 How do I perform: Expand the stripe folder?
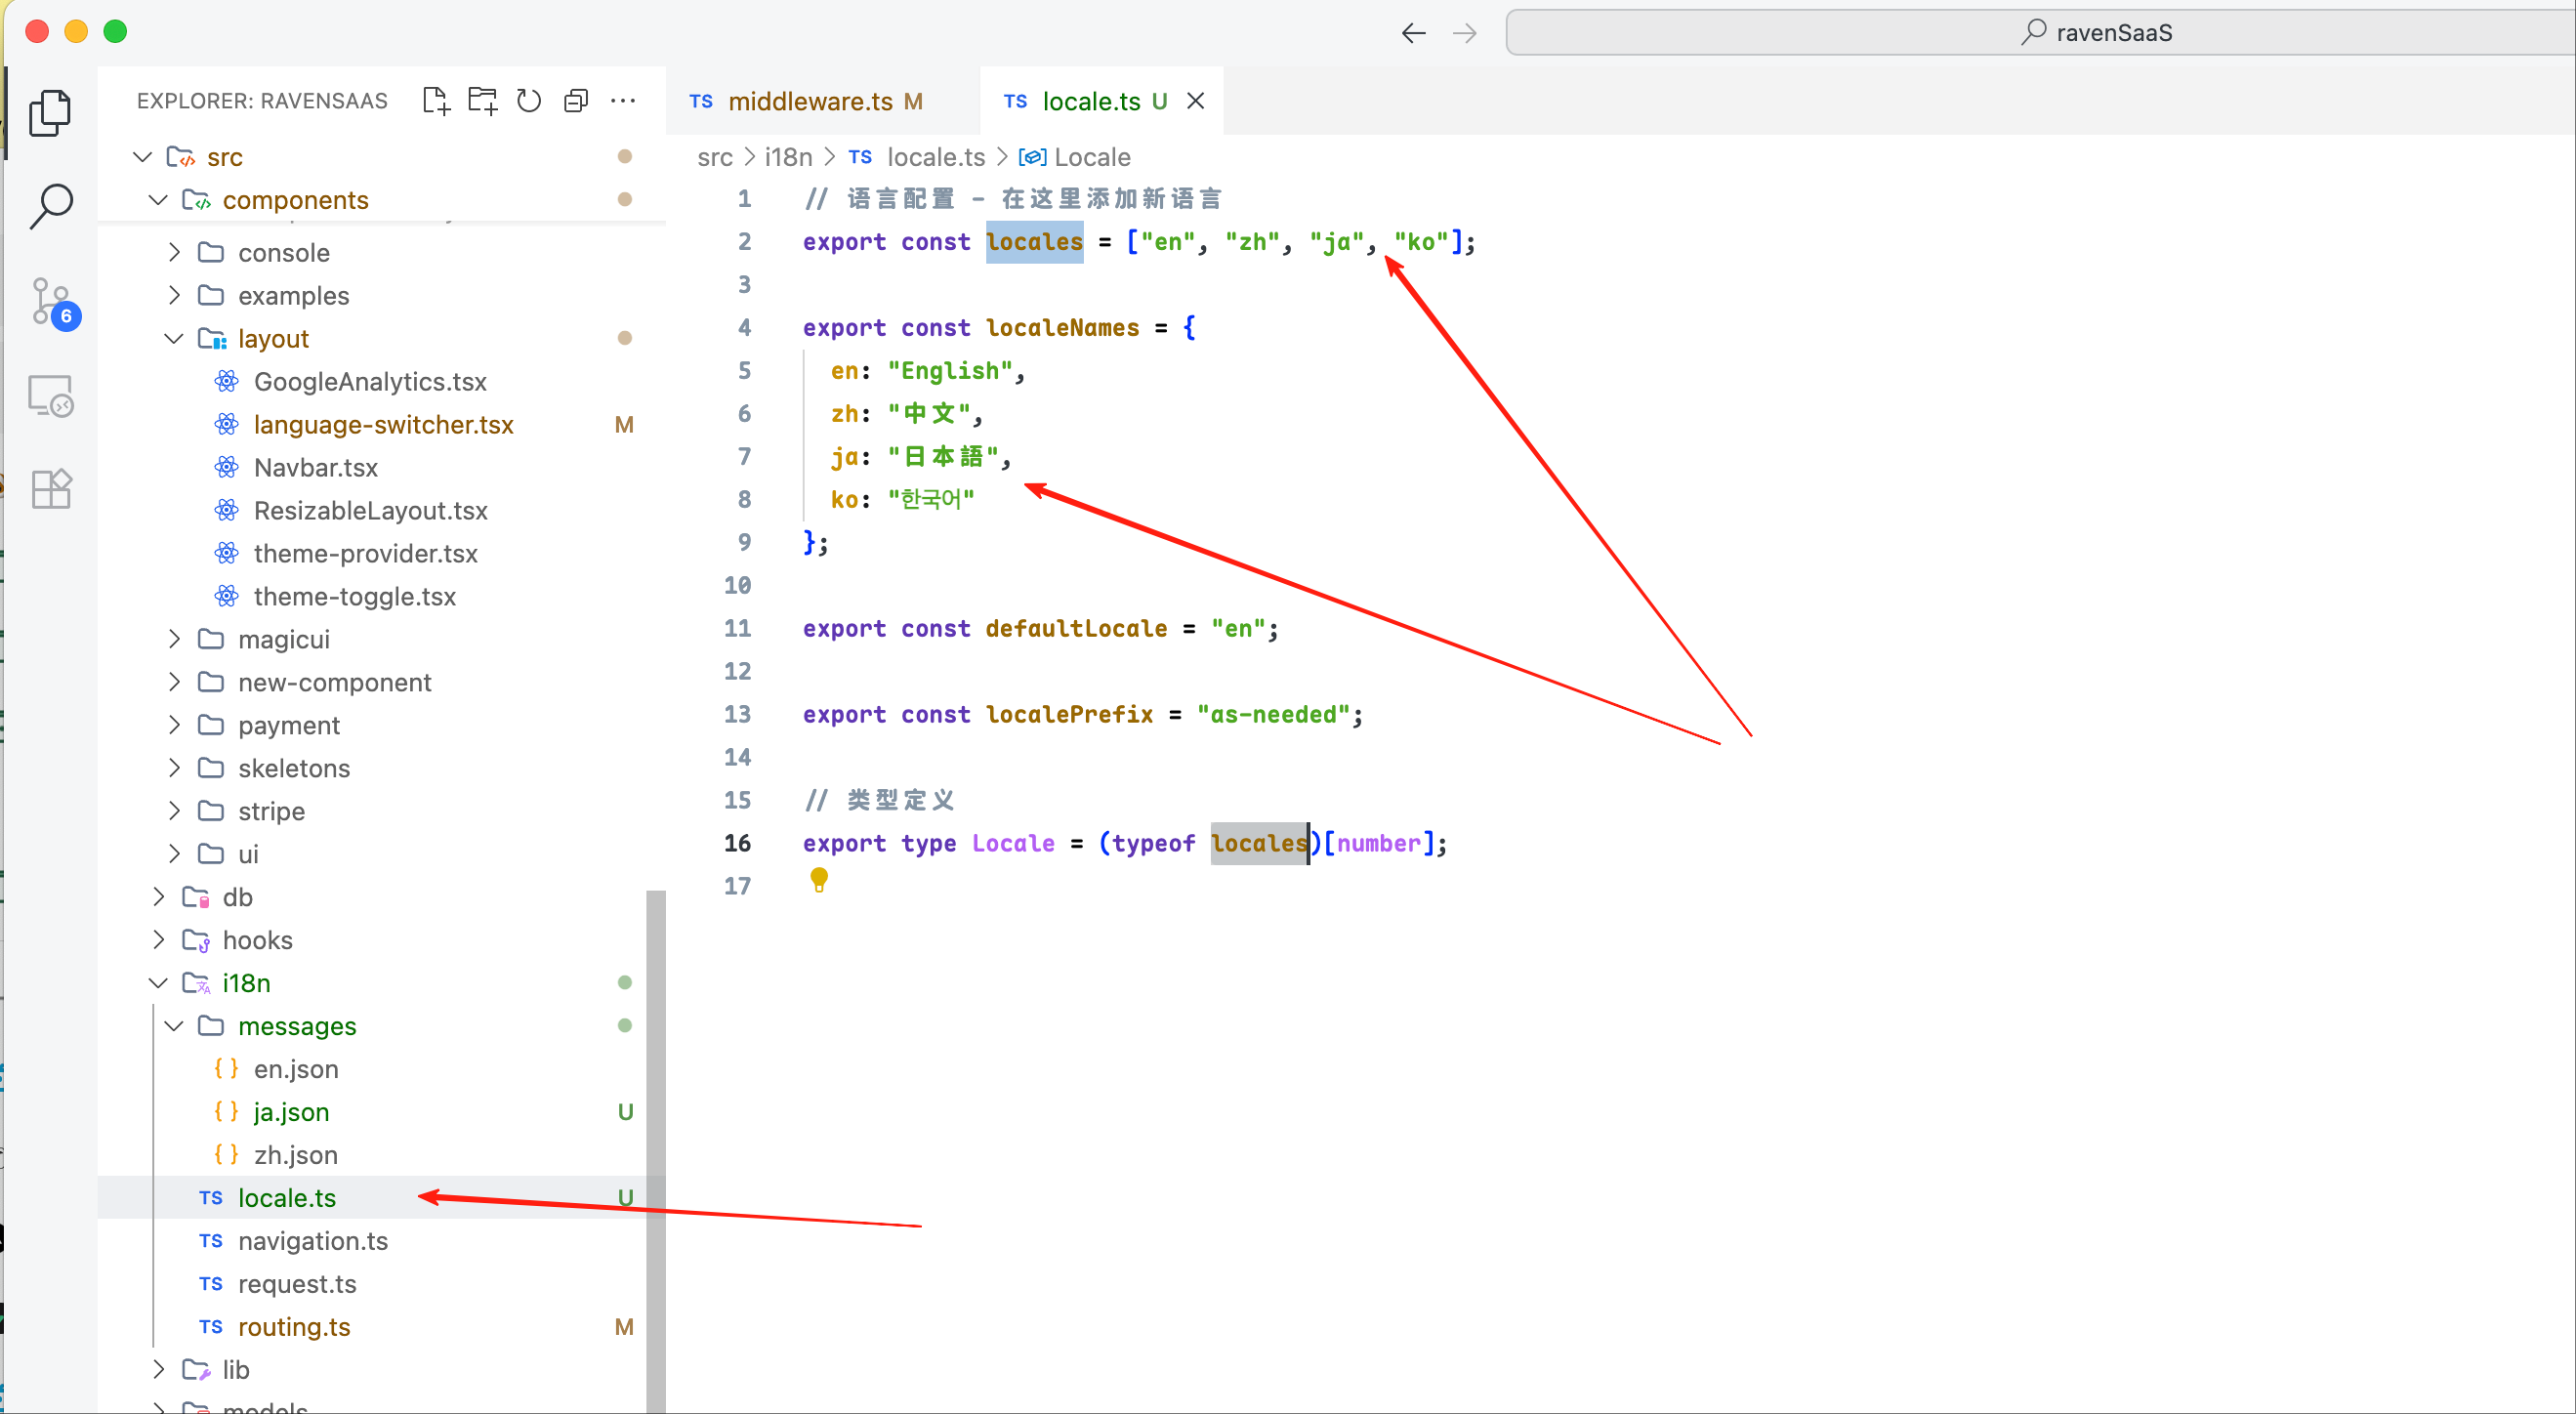pyautogui.click(x=174, y=811)
